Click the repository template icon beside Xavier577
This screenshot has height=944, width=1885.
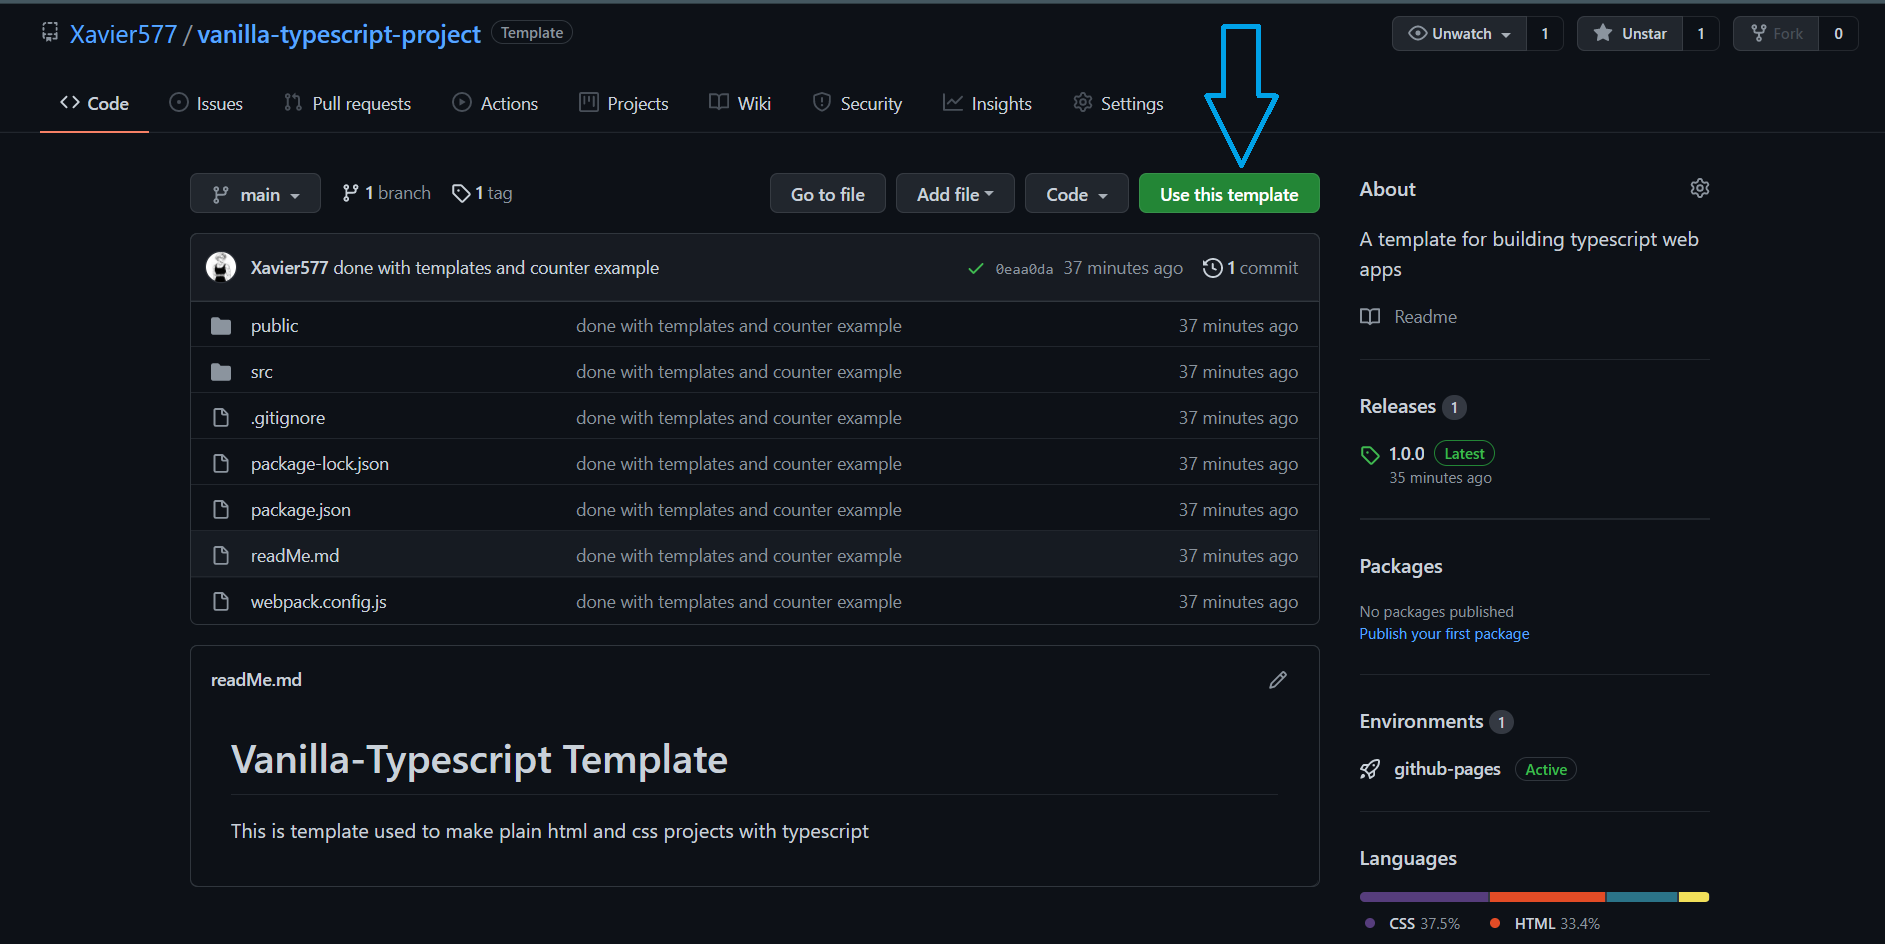(50, 33)
